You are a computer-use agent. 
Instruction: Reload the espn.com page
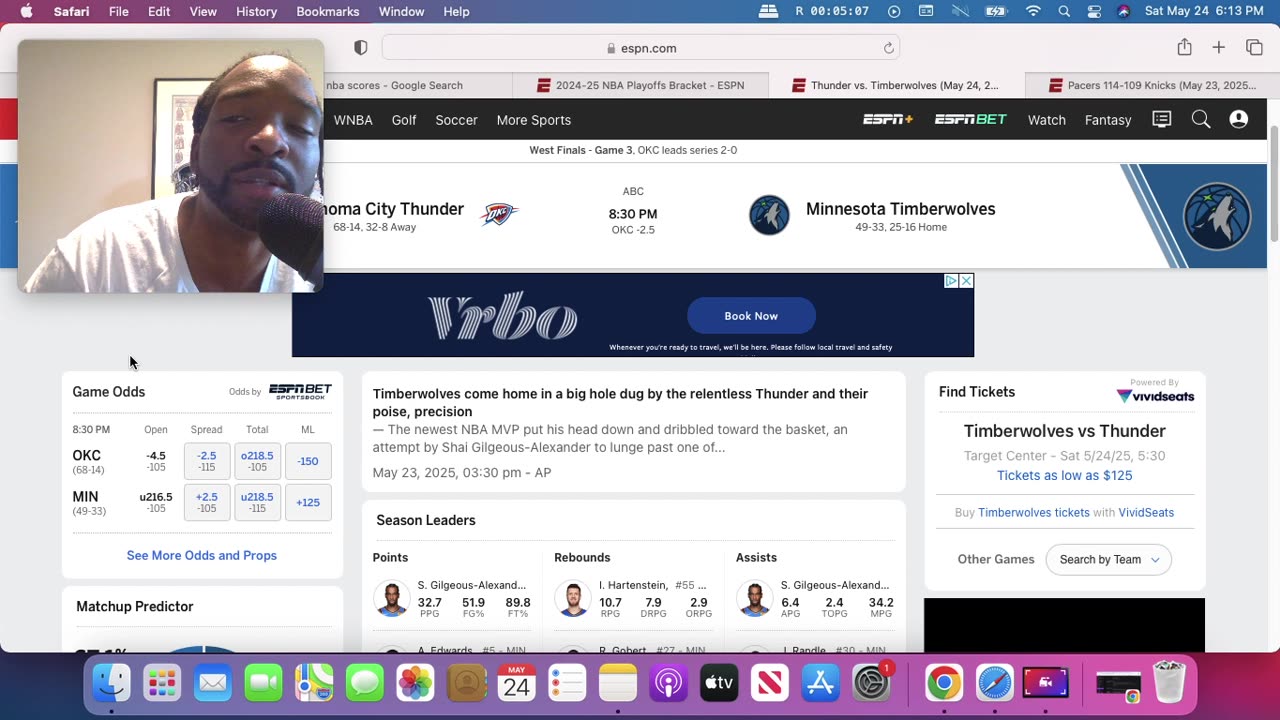[x=888, y=48]
